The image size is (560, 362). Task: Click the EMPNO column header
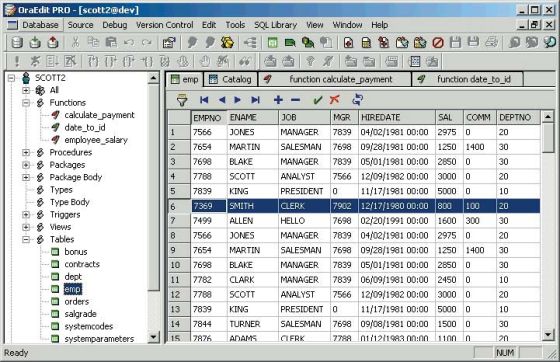tap(209, 117)
